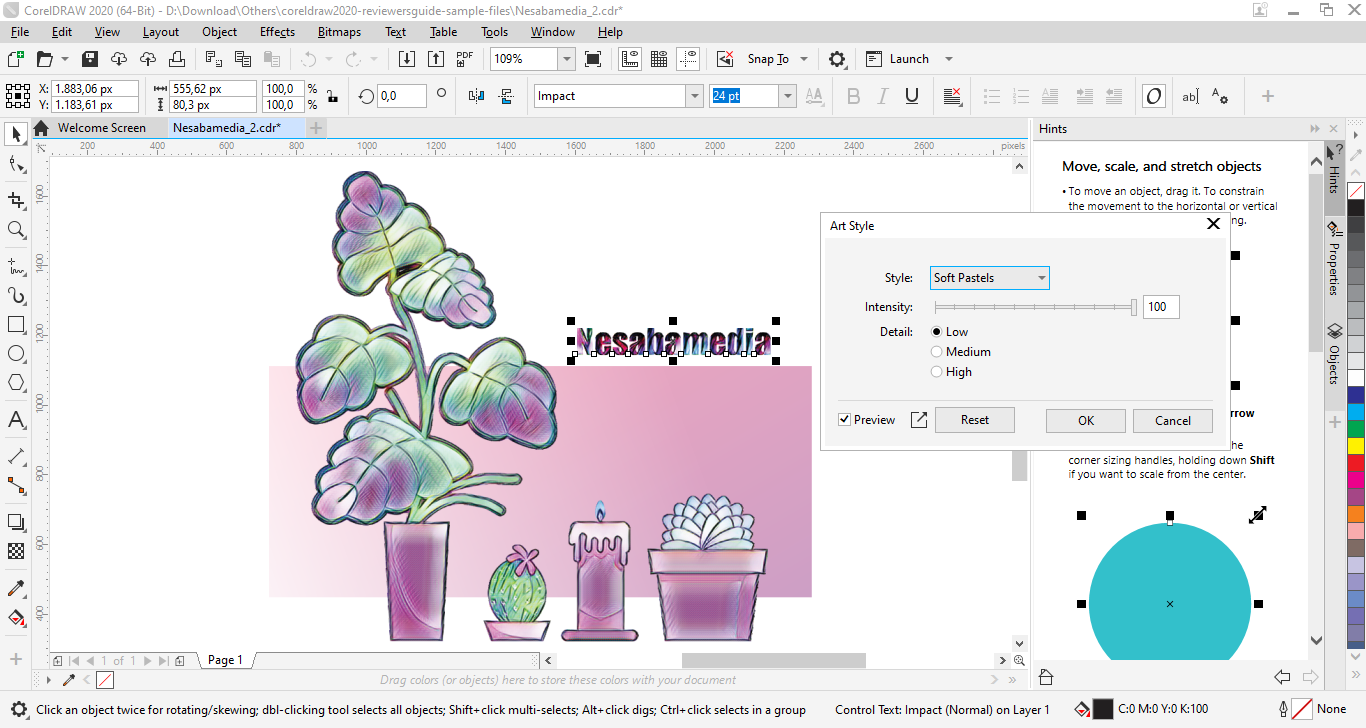Select the Zoom tool in the toolbox
The height and width of the screenshot is (728, 1366).
tap(16, 230)
